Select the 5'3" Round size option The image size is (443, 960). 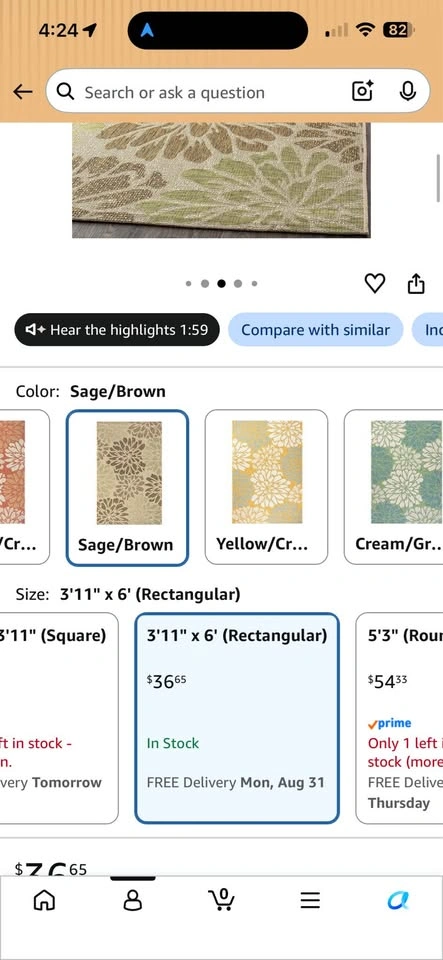pyautogui.click(x=400, y=718)
